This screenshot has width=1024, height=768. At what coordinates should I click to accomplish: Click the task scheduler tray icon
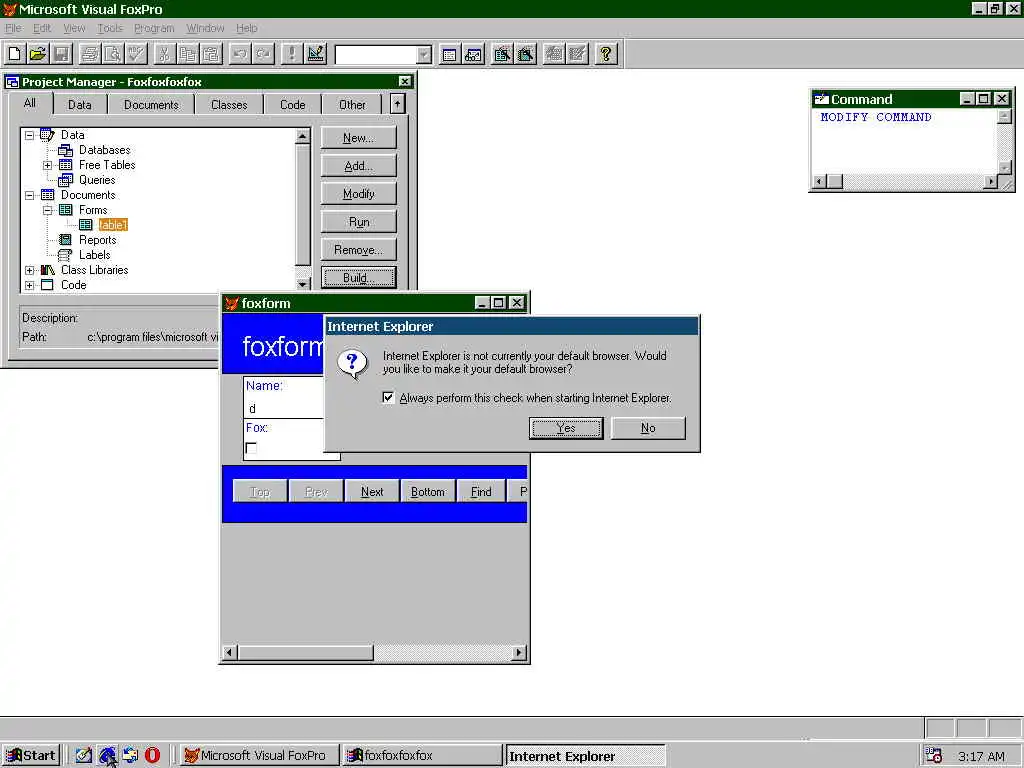(x=934, y=756)
